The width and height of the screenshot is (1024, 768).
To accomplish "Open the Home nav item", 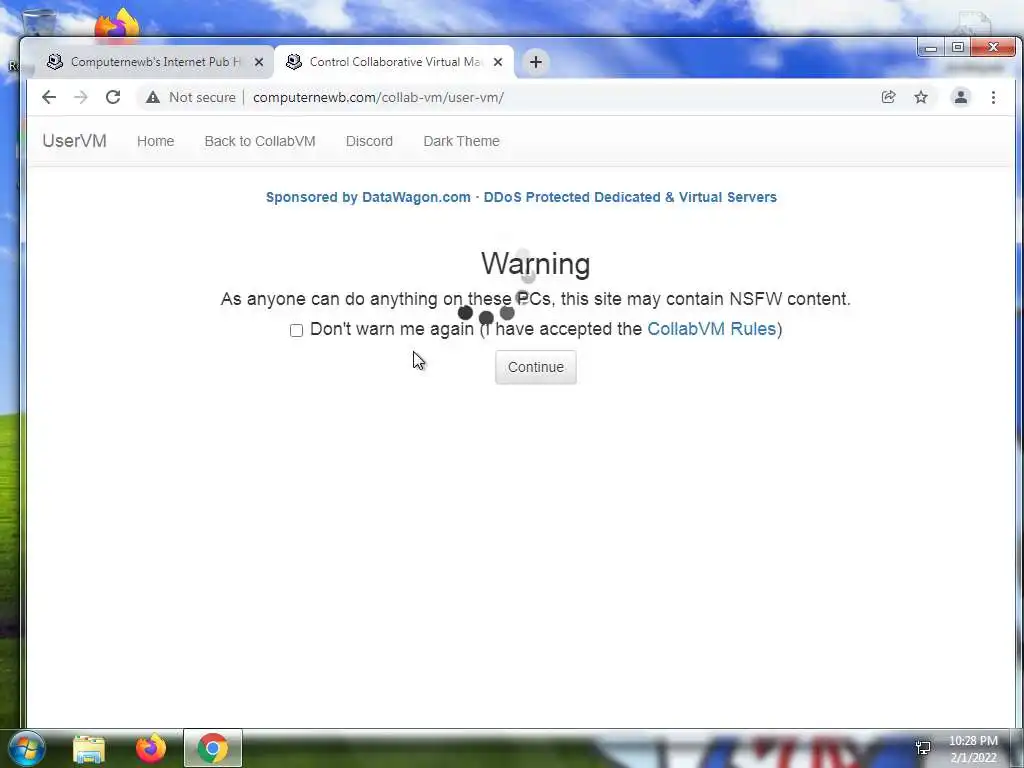I will [155, 141].
